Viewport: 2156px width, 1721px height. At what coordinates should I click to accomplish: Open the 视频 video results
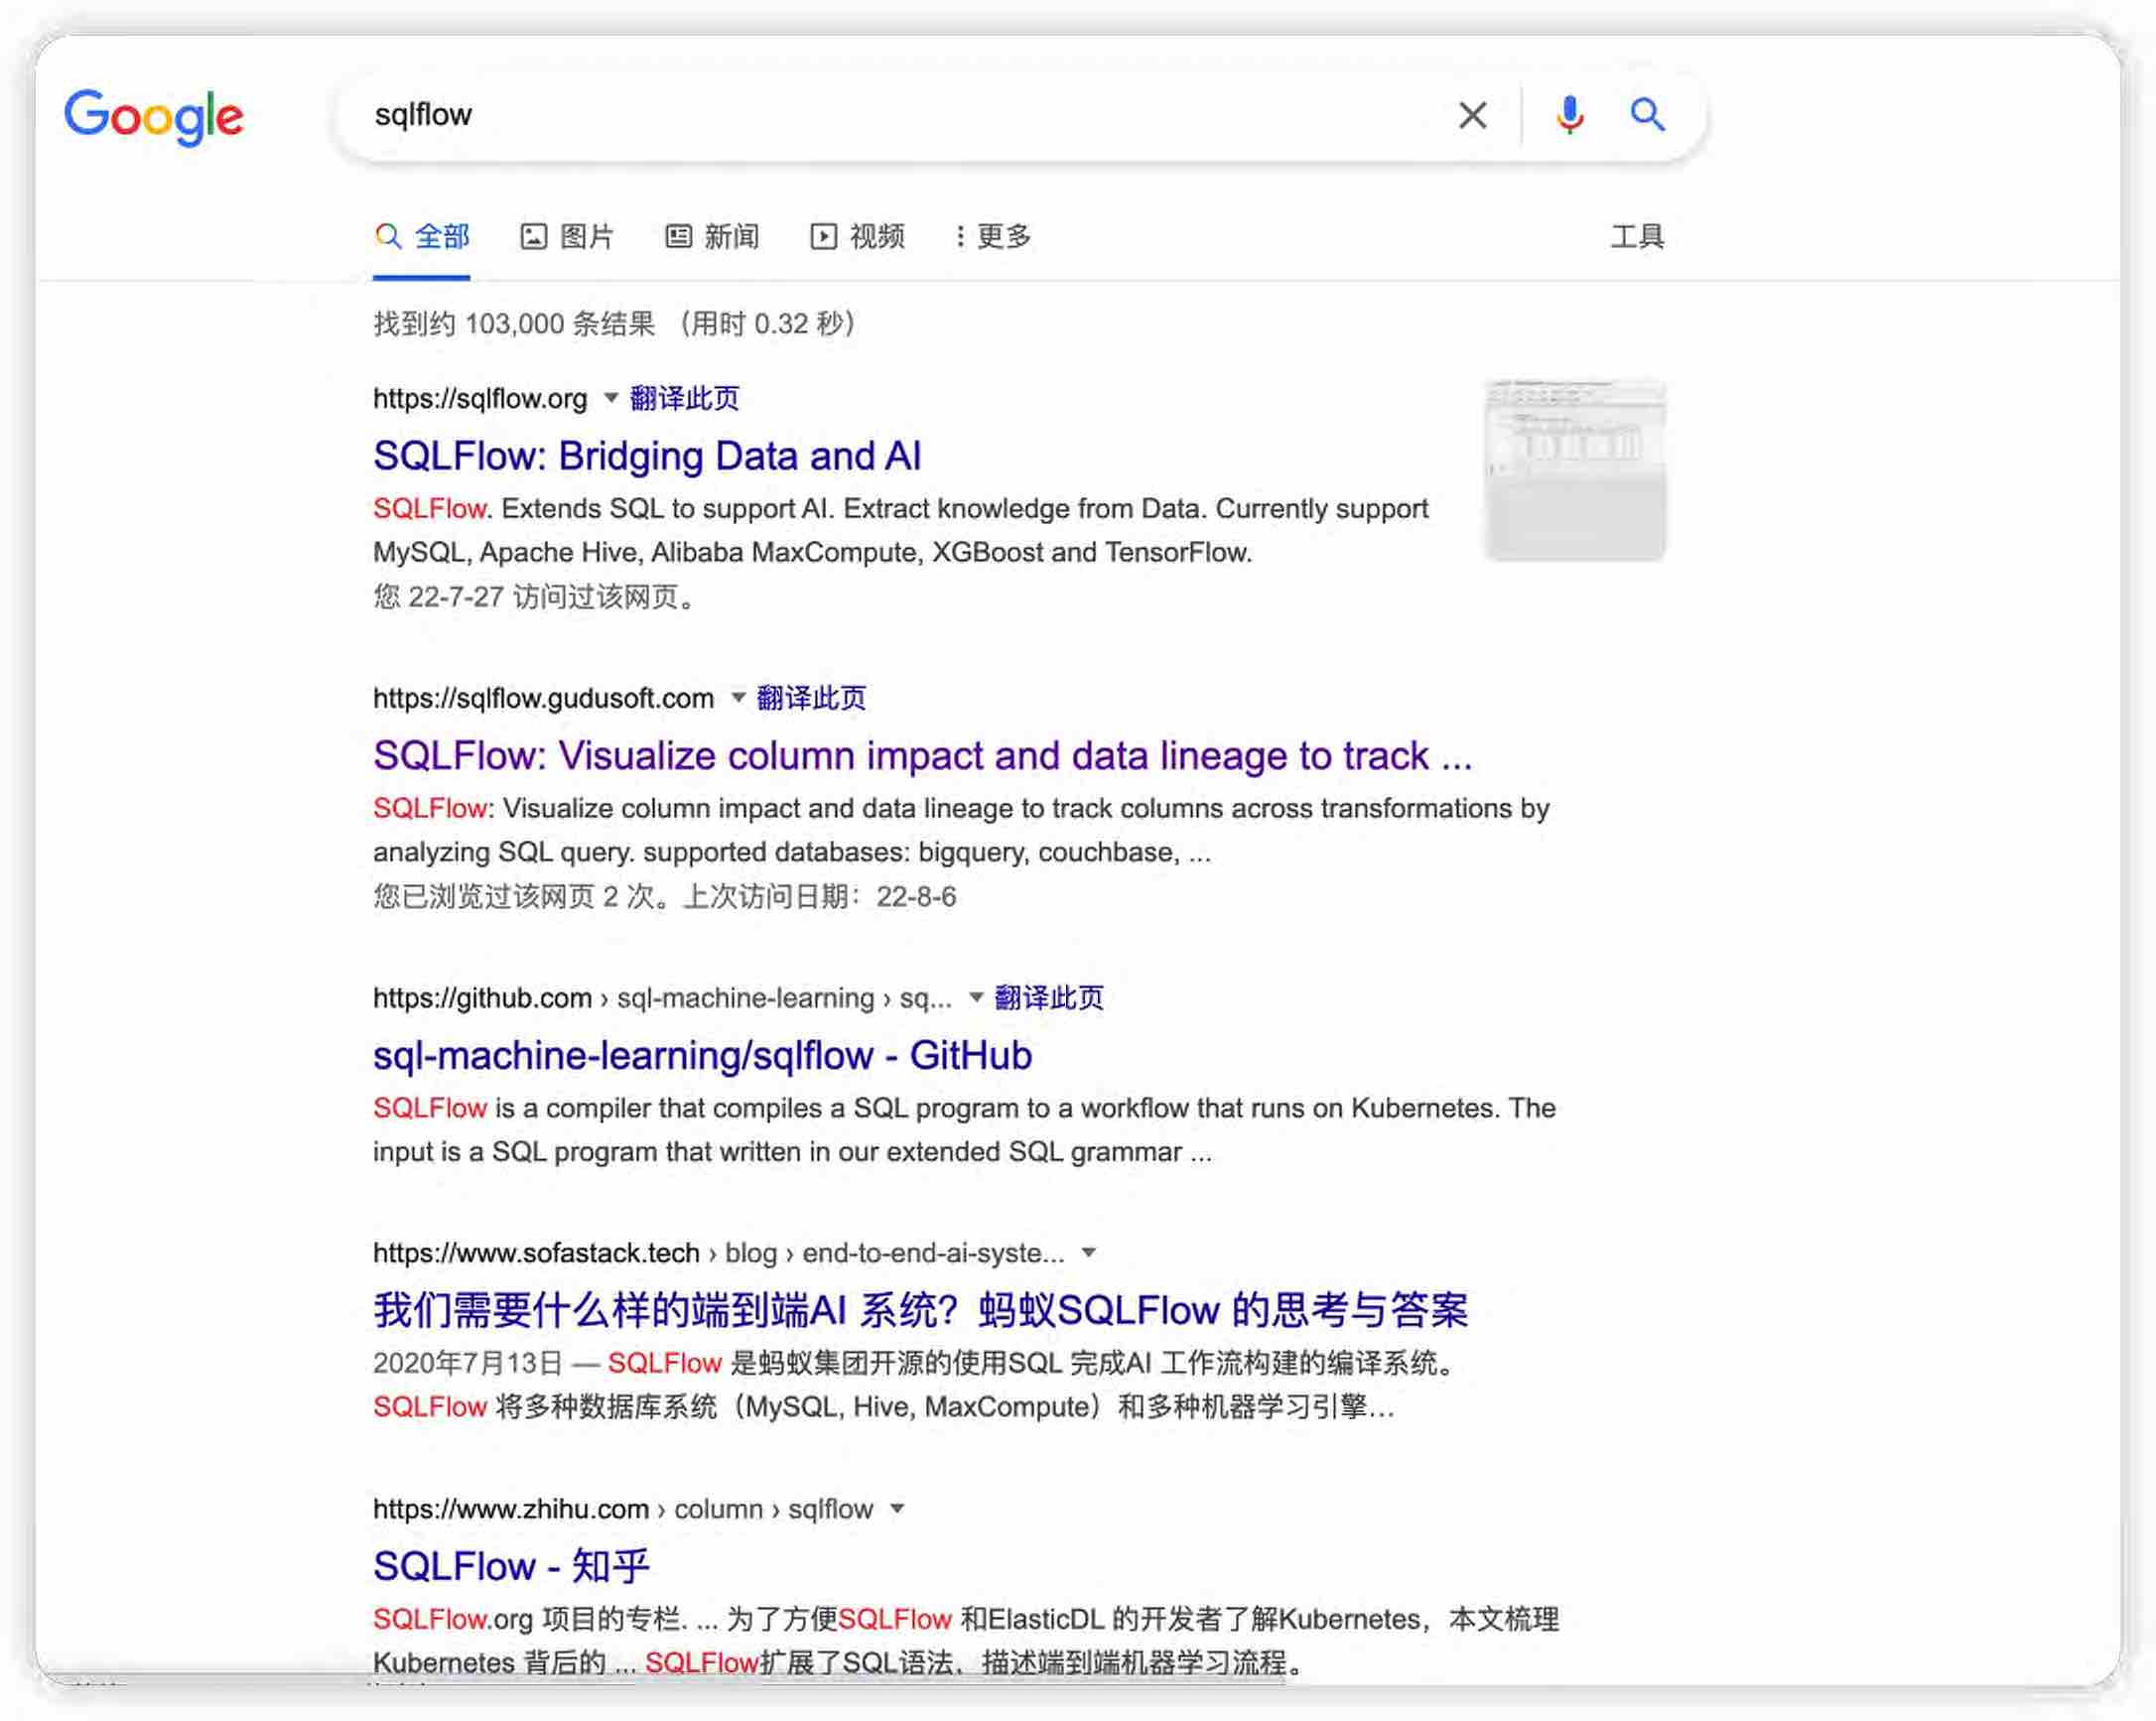pyautogui.click(x=862, y=237)
